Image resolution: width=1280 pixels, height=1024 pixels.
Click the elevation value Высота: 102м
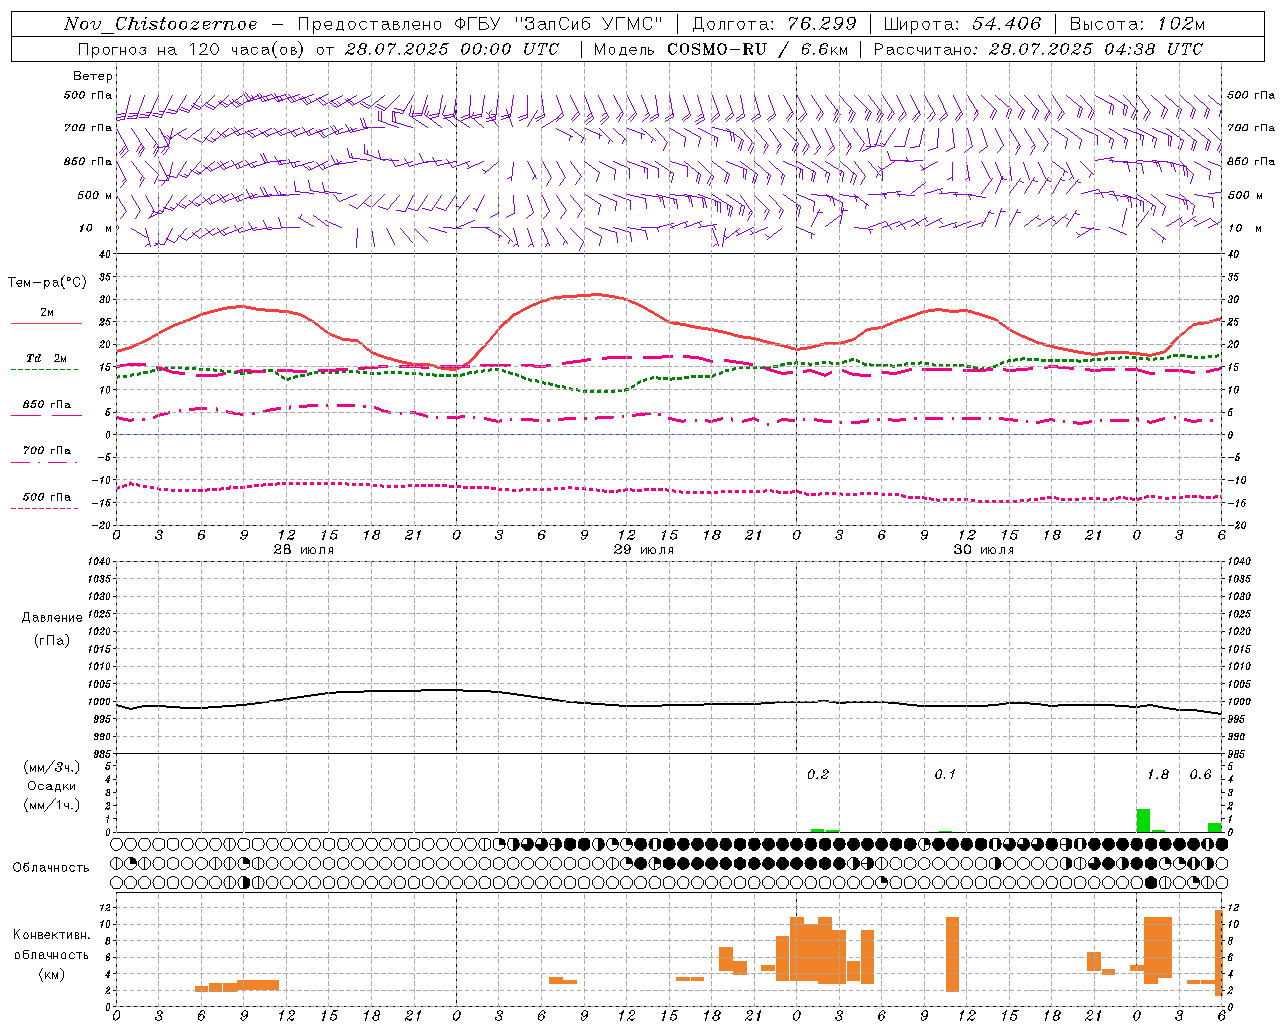[x=1137, y=24]
